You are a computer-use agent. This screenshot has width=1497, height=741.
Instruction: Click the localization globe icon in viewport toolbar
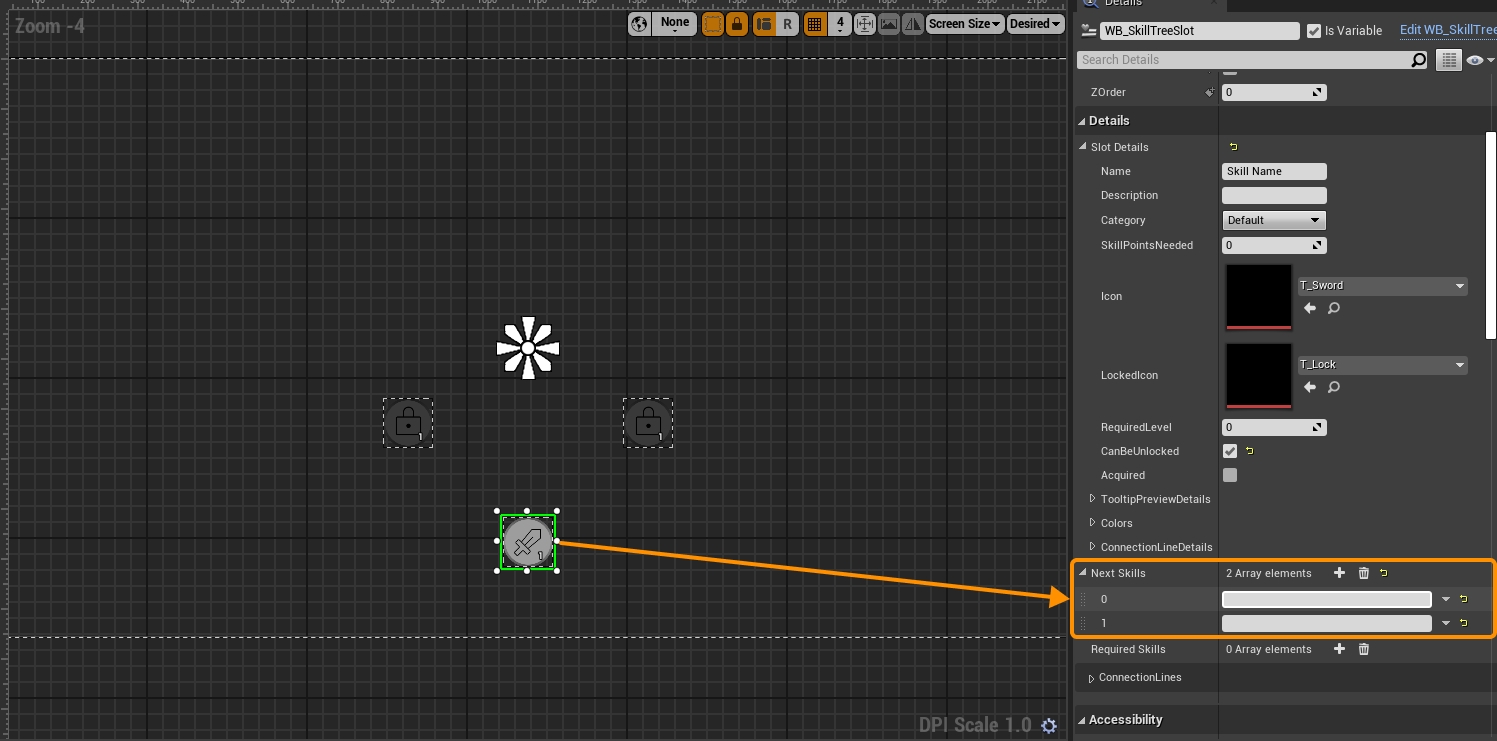[640, 24]
